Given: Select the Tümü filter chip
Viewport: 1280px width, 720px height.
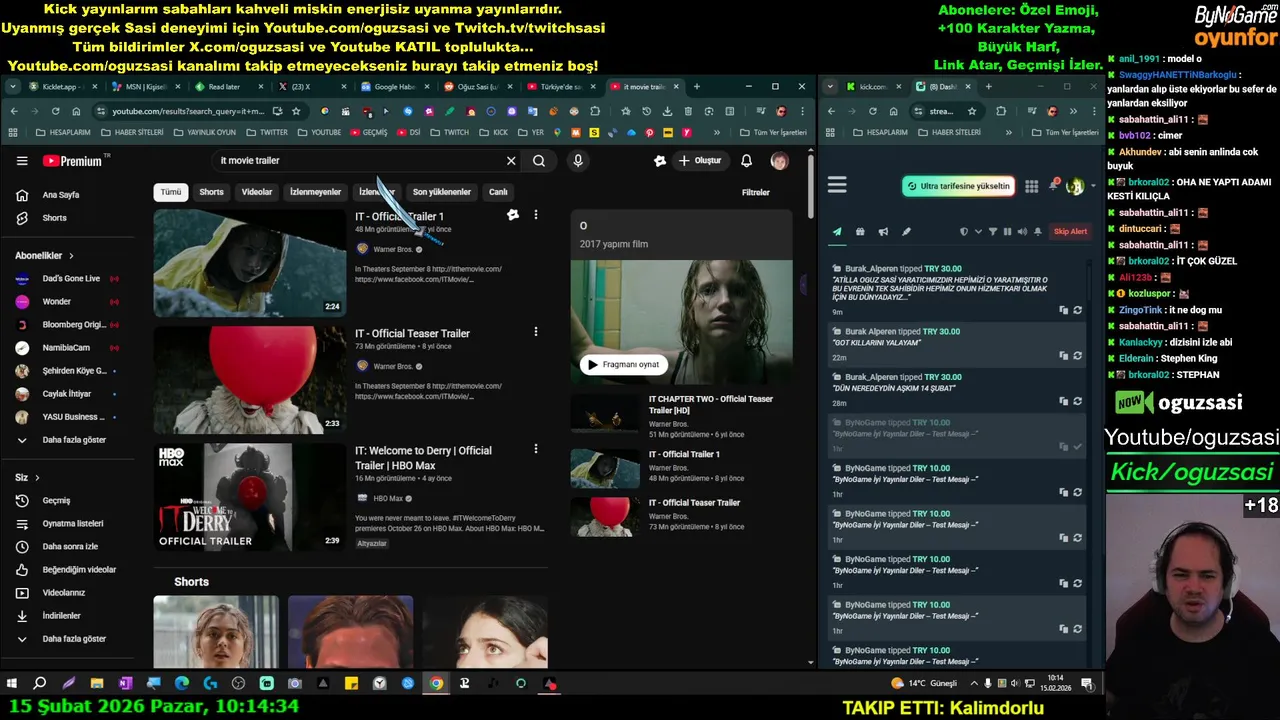Looking at the screenshot, I should [171, 192].
